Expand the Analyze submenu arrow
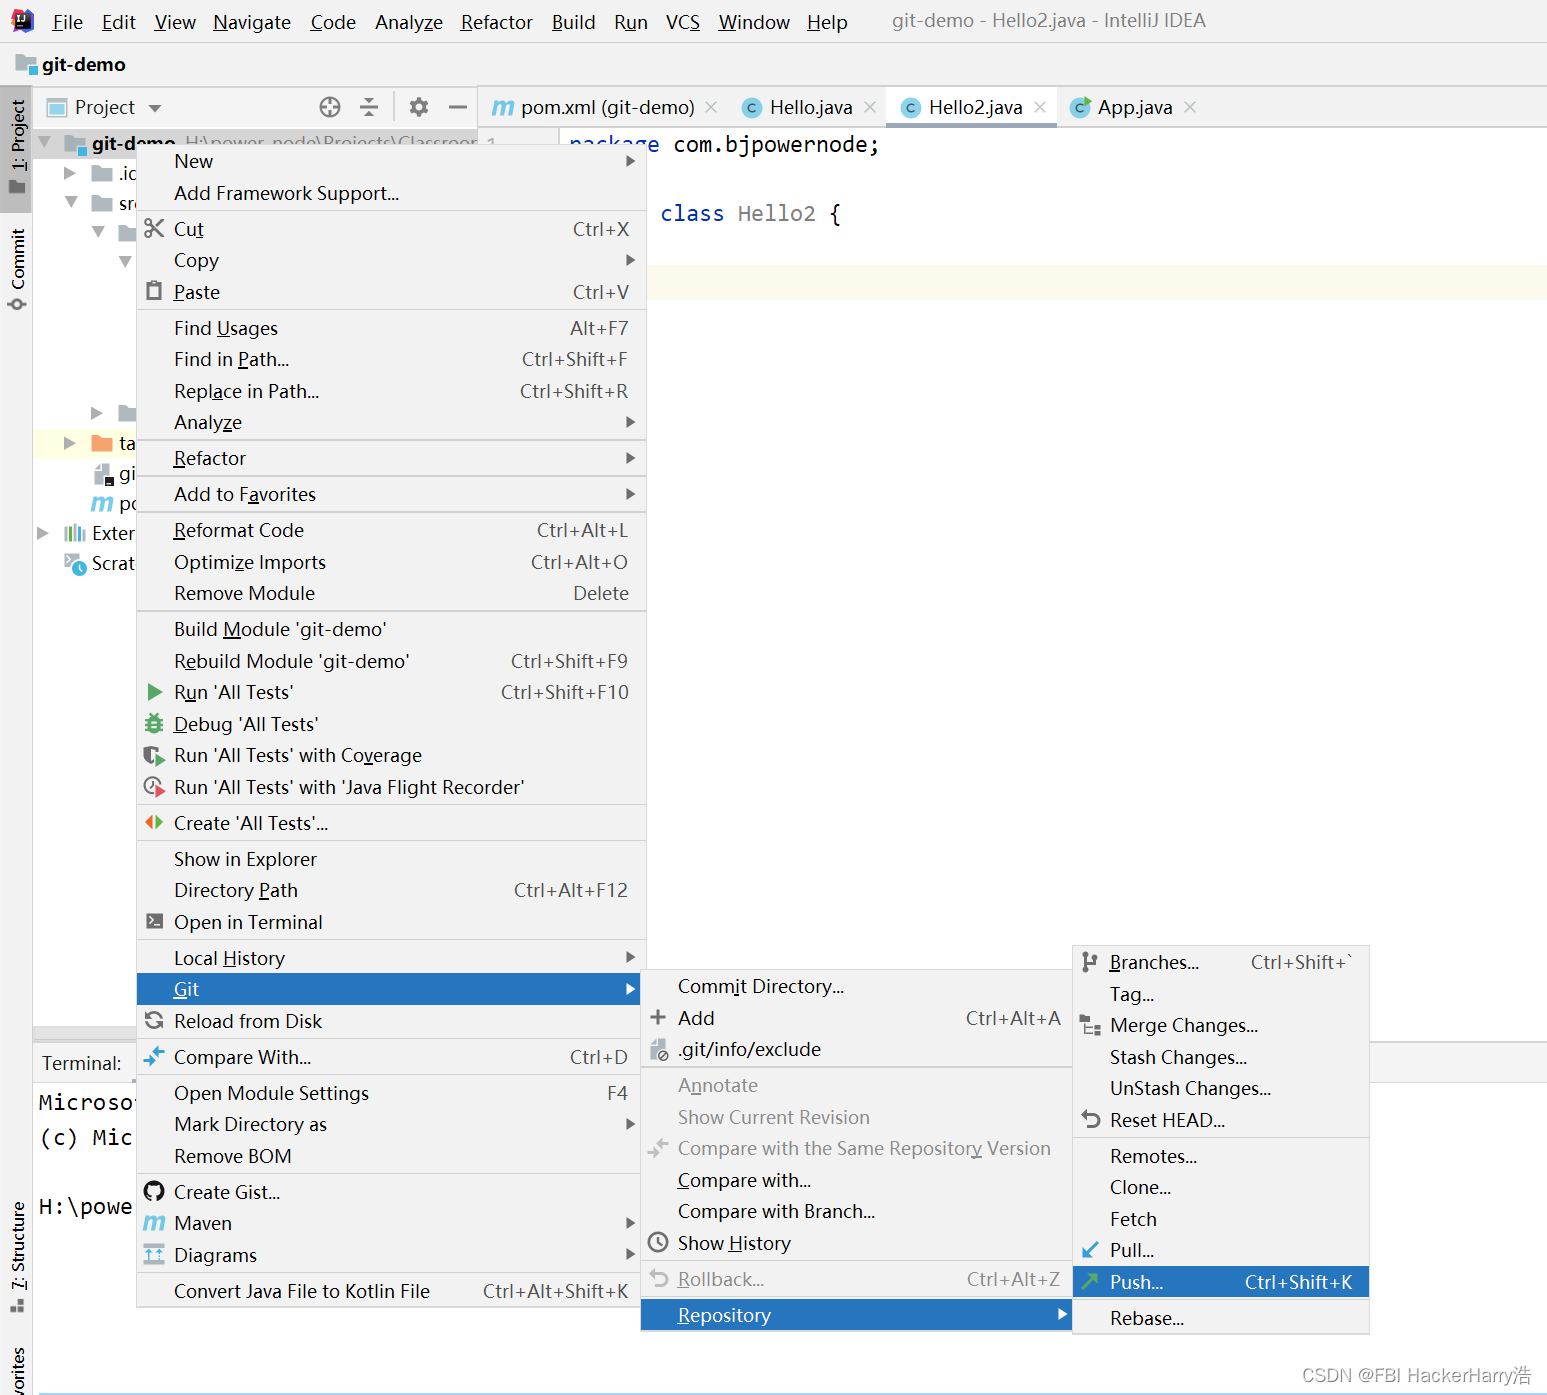Screen dimensions: 1547x1395 click(x=630, y=422)
